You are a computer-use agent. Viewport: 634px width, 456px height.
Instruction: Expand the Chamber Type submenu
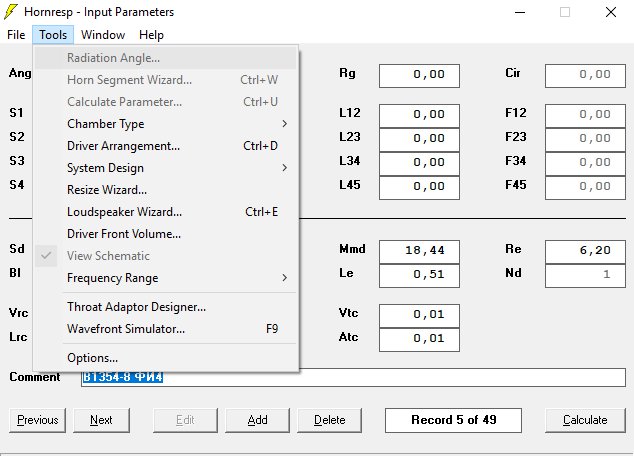[x=165, y=124]
